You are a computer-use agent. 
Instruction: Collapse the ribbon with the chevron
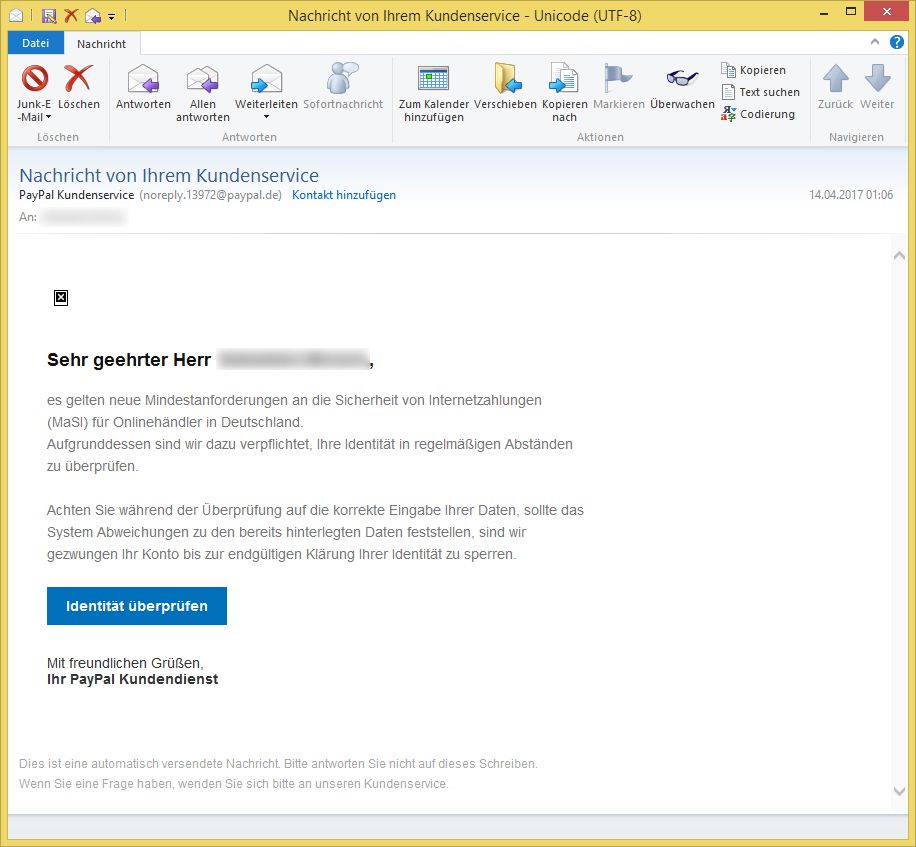pyautogui.click(x=875, y=41)
